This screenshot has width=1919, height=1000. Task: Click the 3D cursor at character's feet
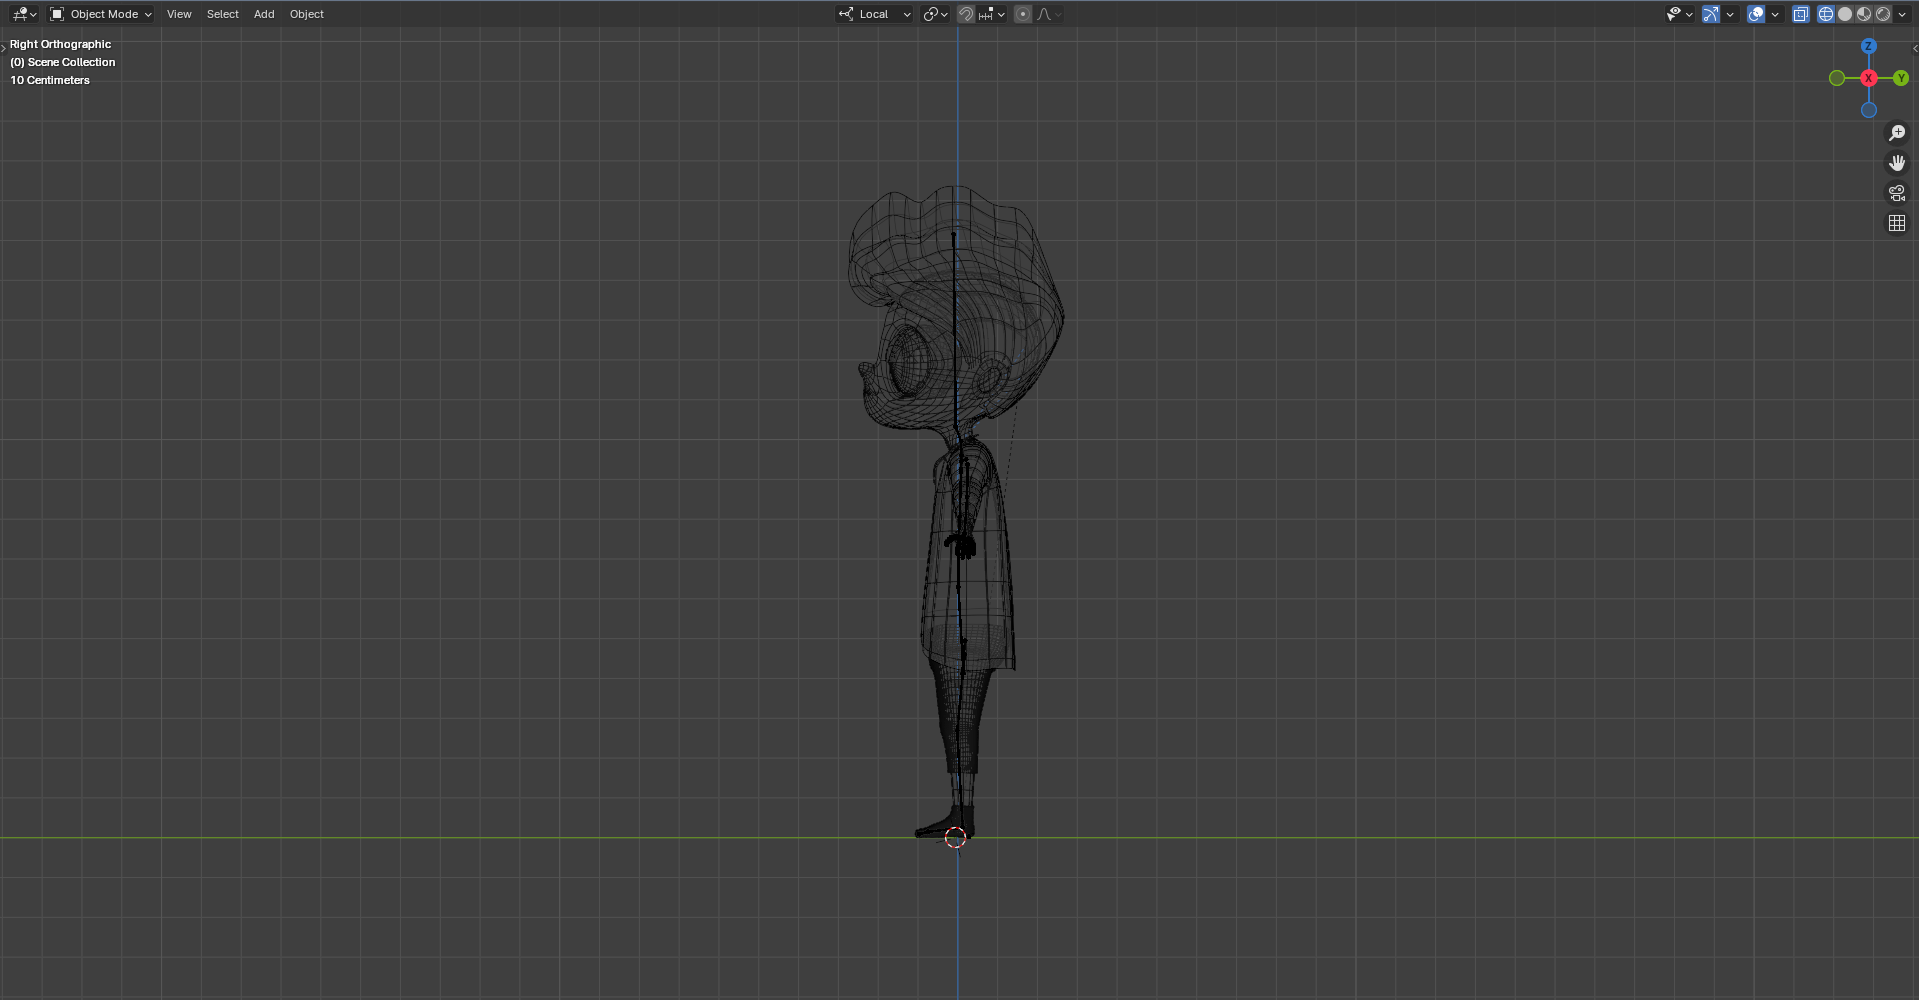pyautogui.click(x=955, y=838)
